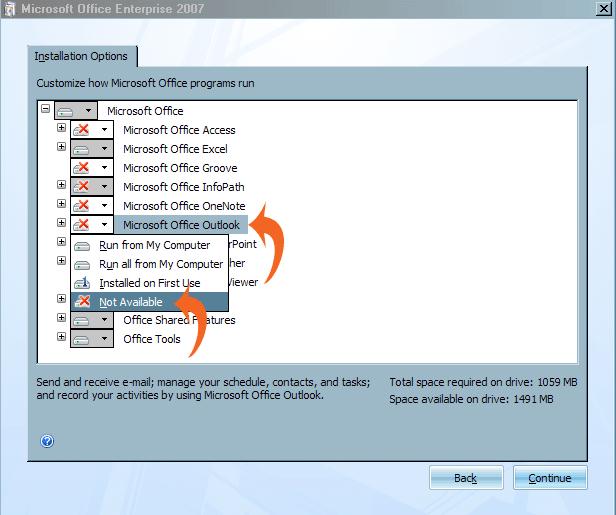Expand the Office Shared Features node
Viewport: 616px width, 515px height.
coord(61,317)
